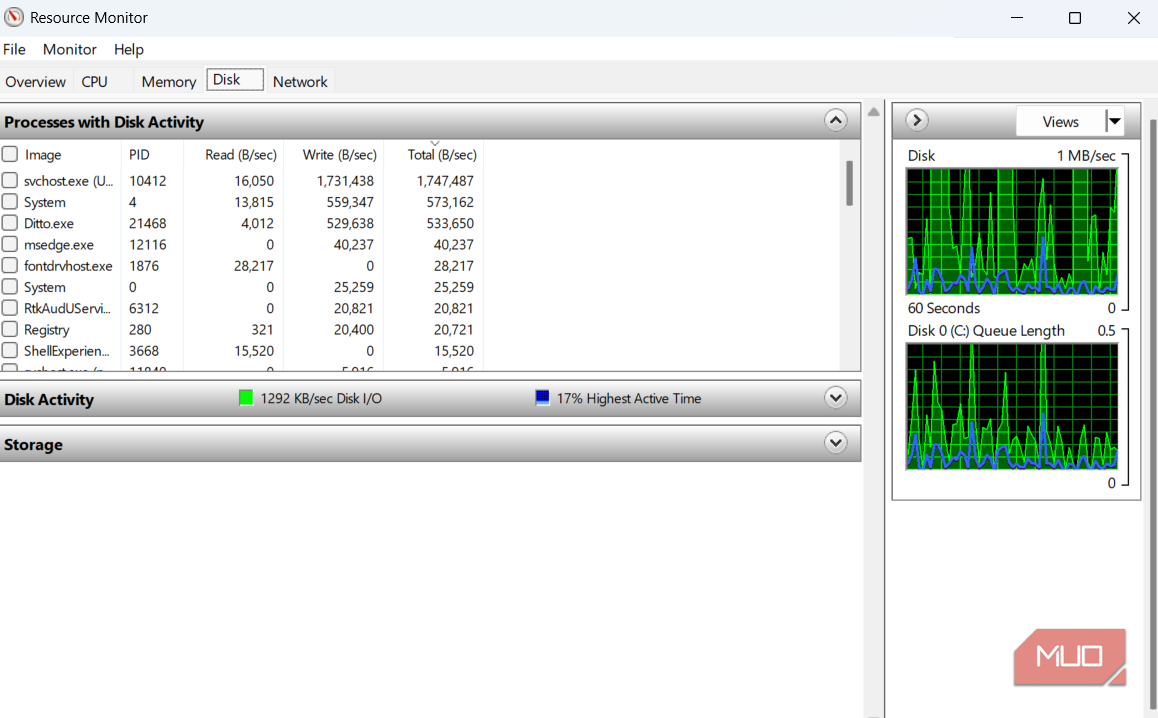Switch to the Memory tab
1158x718 pixels.
pos(168,81)
